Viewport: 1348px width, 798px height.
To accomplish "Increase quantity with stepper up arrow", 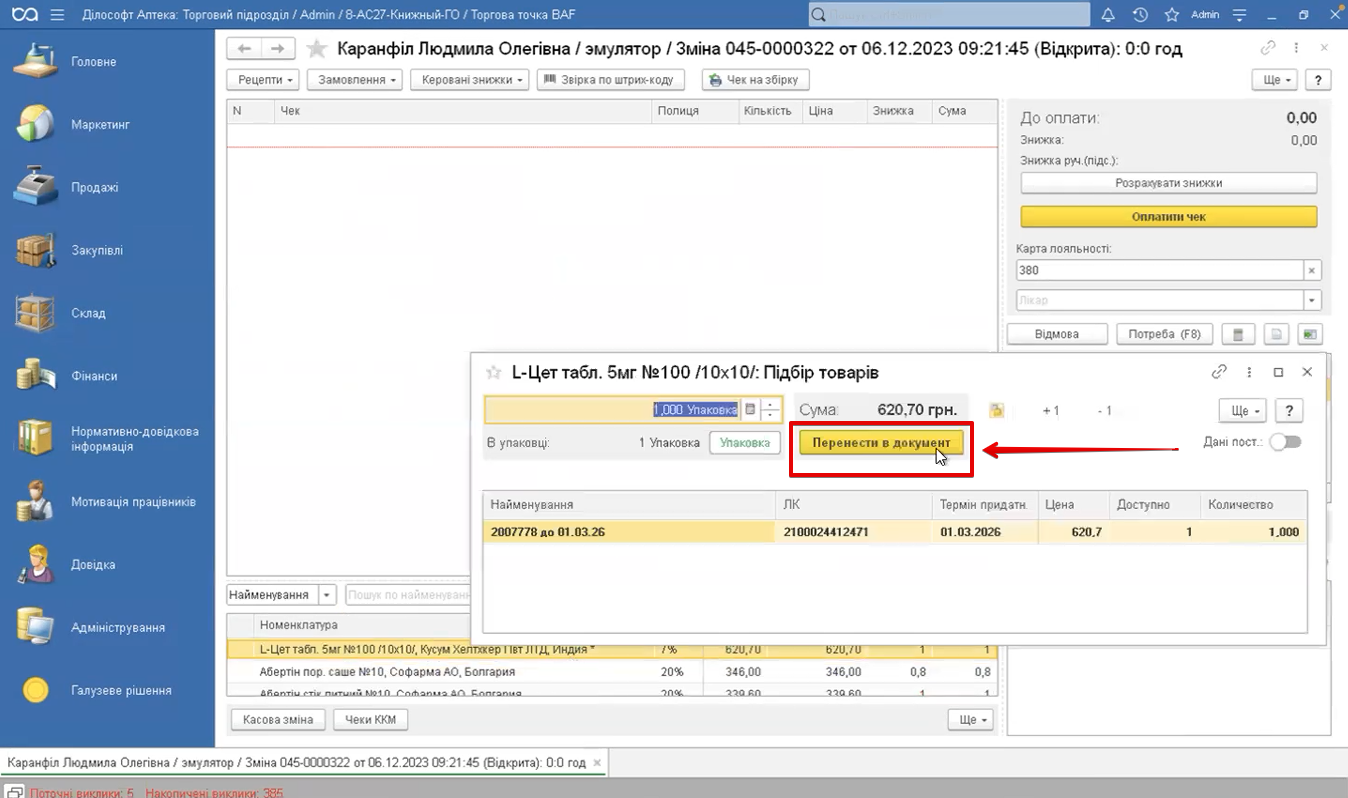I will point(770,404).
